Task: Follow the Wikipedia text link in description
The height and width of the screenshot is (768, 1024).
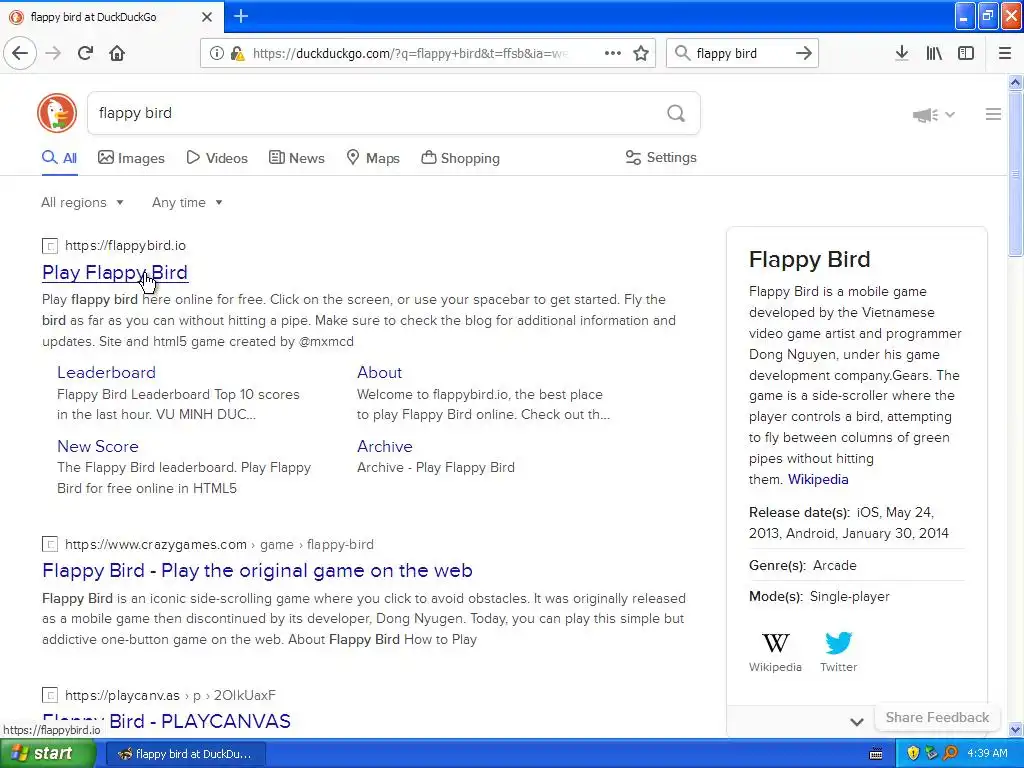Action: [x=818, y=479]
